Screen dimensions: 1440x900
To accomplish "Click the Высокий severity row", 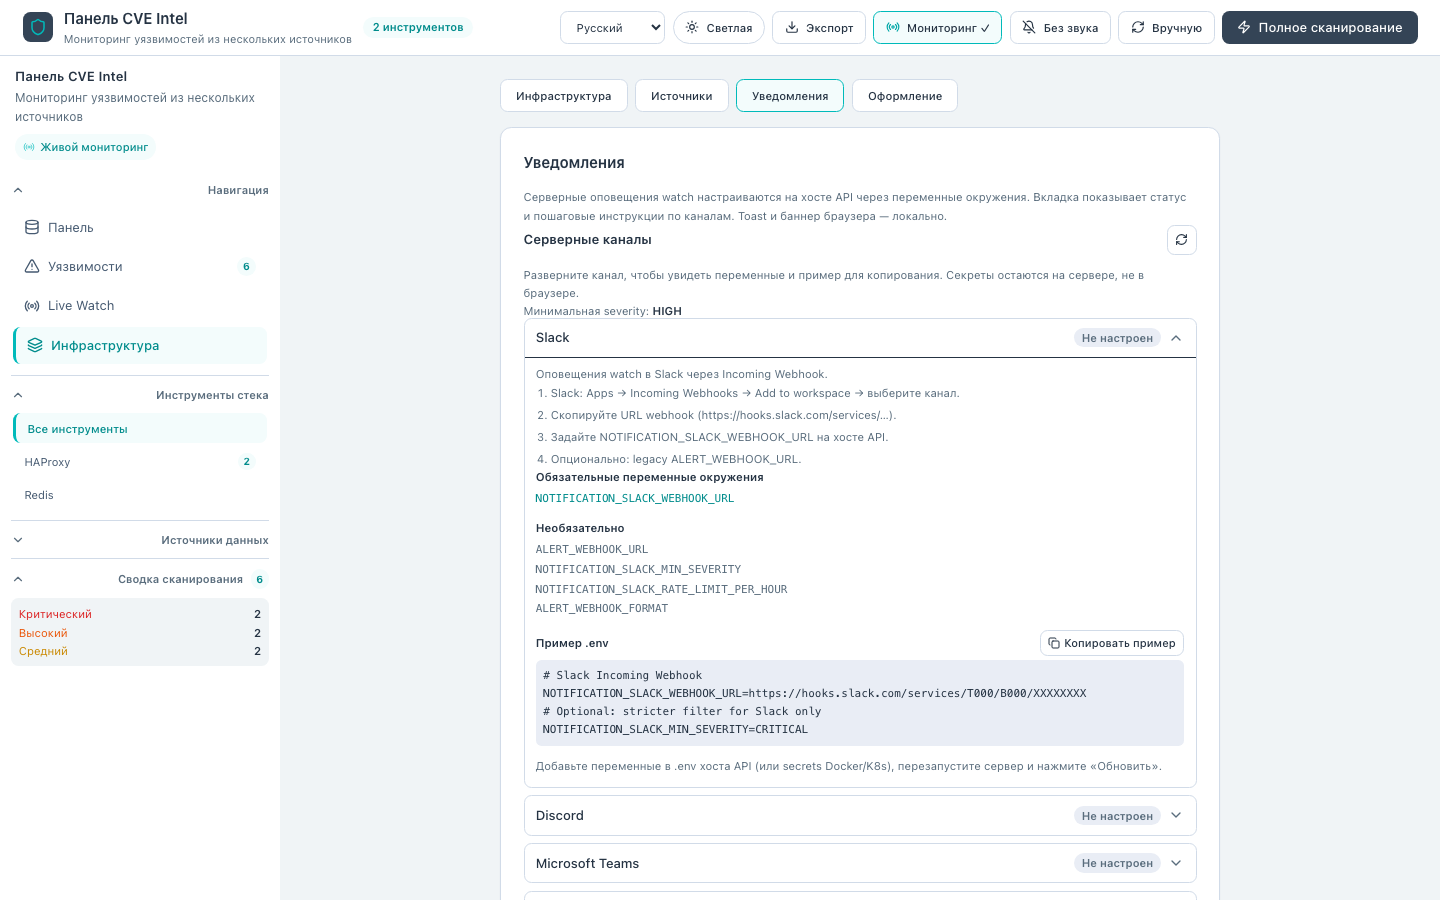I will [140, 633].
